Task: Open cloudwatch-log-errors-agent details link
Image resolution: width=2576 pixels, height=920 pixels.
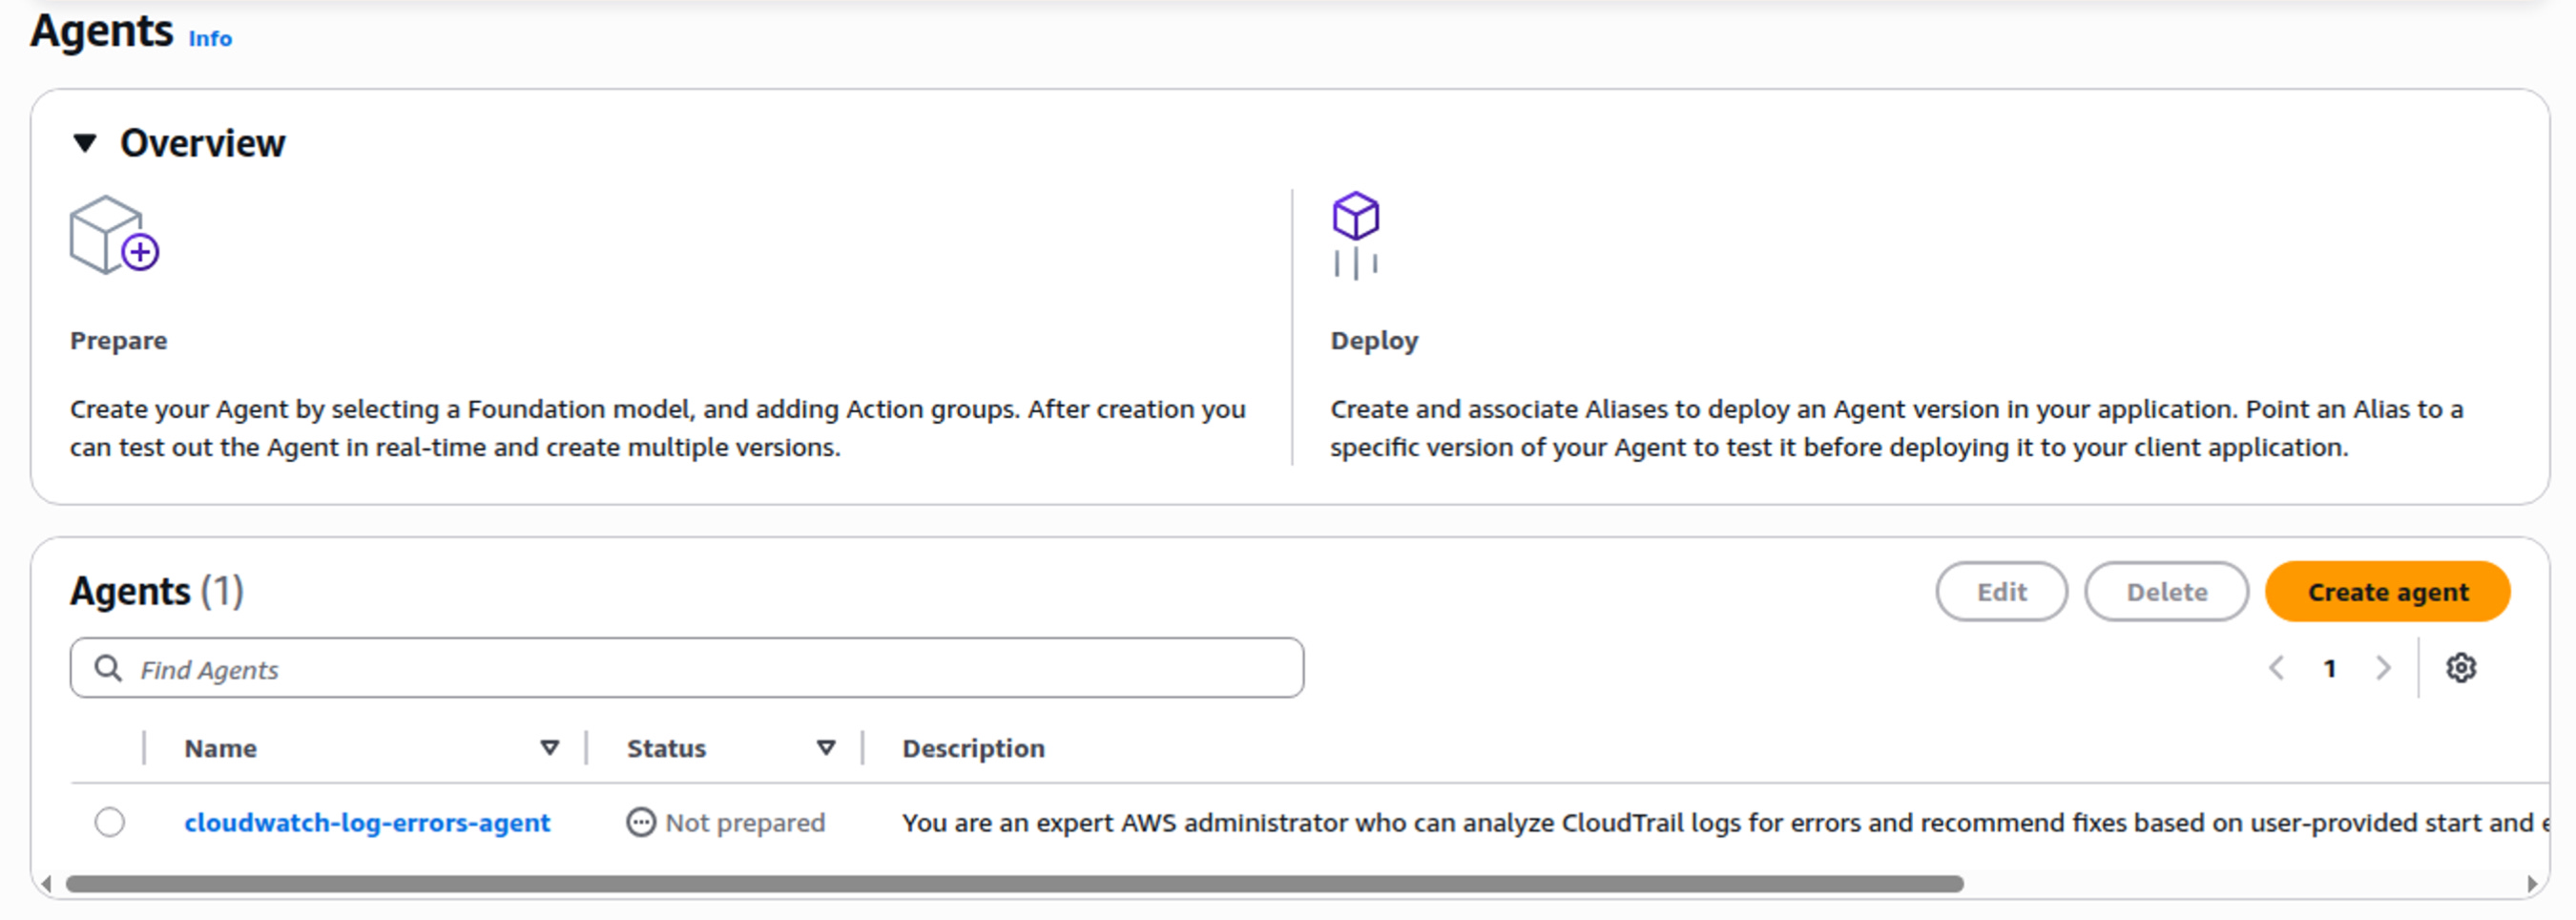Action: tap(367, 822)
